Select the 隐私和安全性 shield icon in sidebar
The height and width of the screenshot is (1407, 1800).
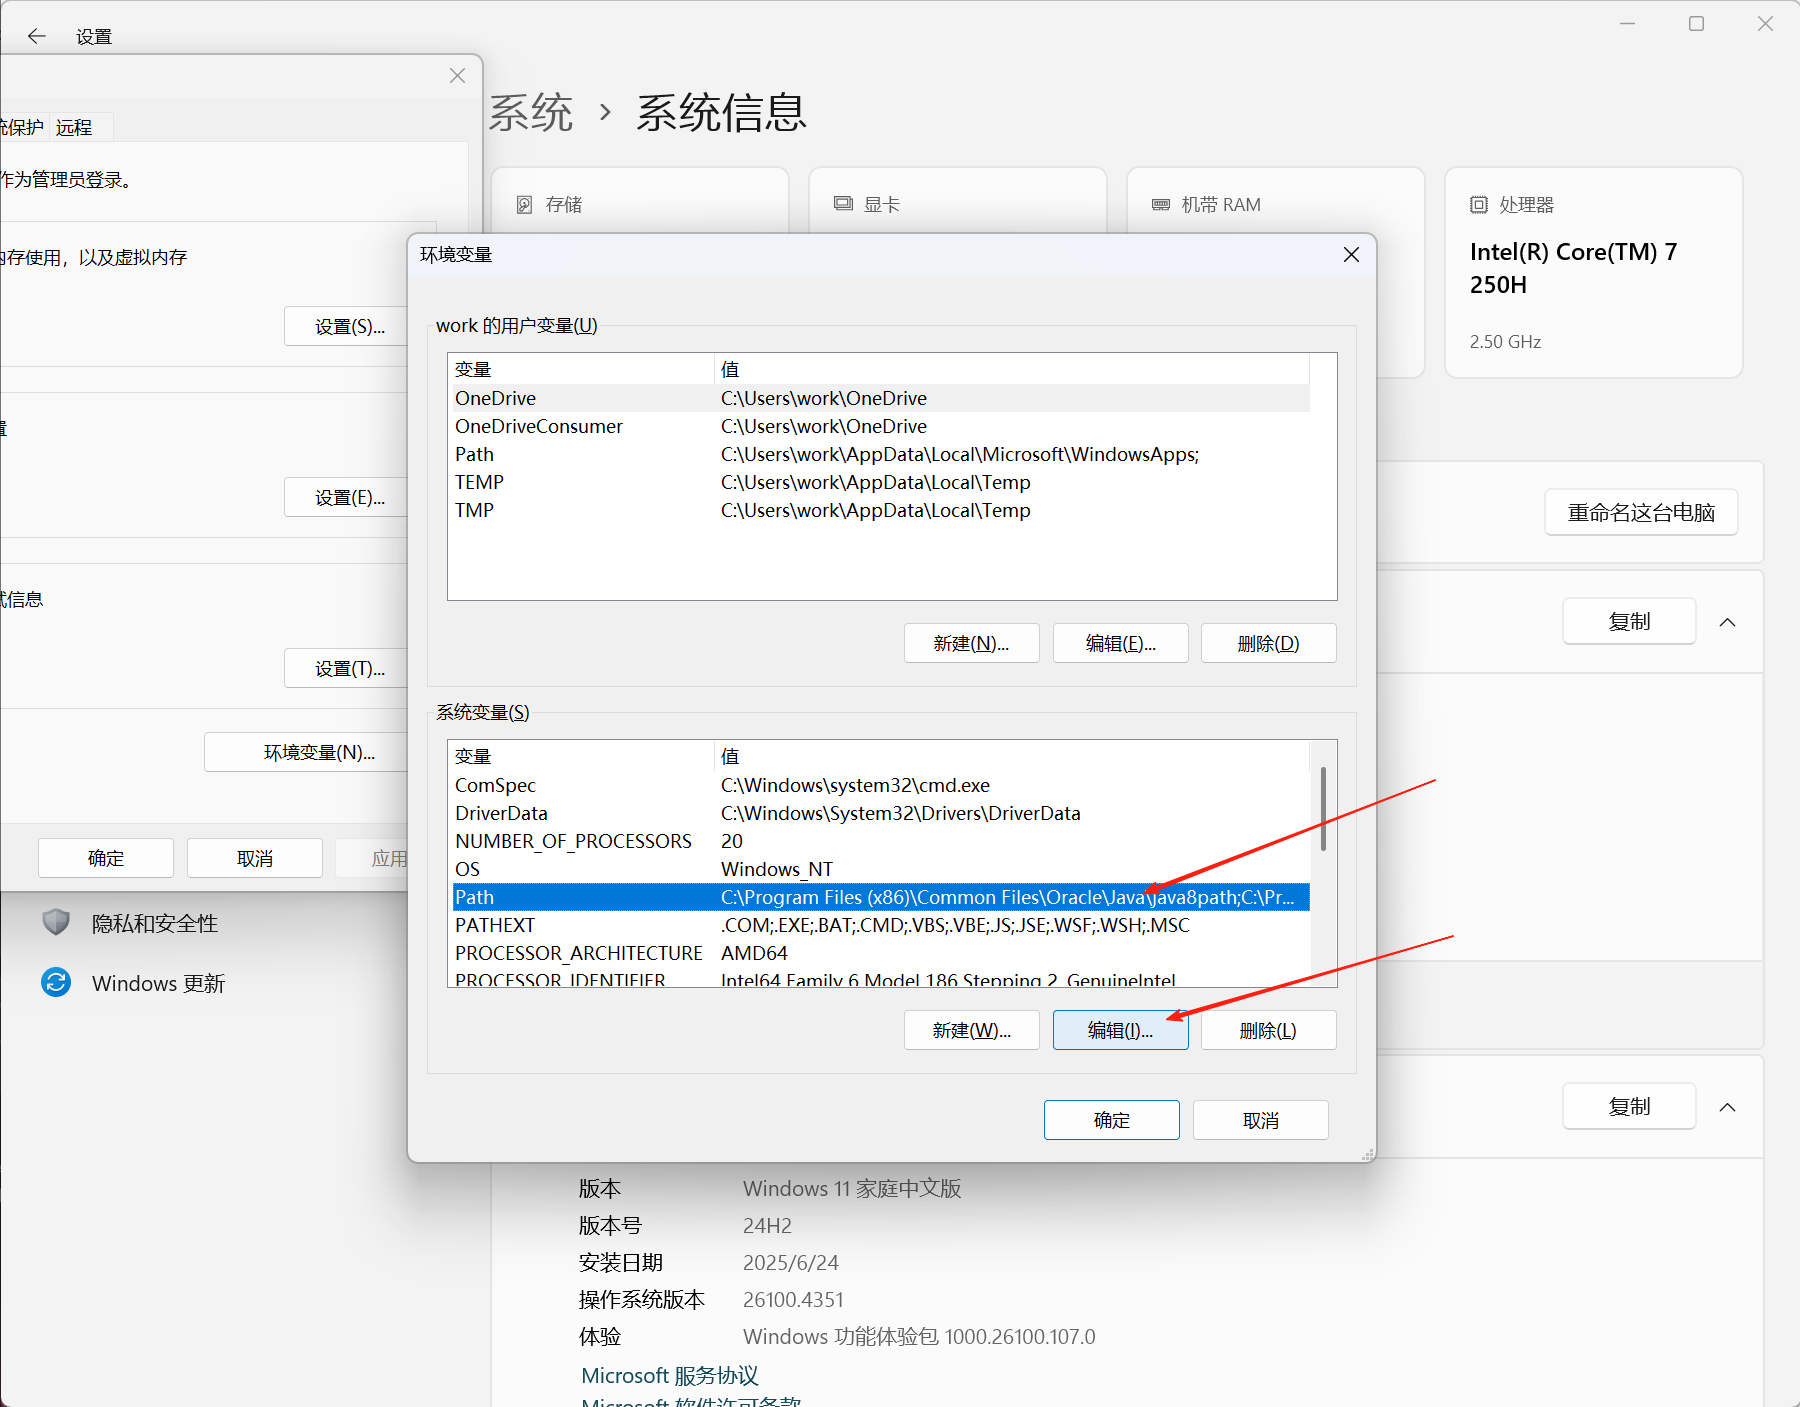[55, 922]
